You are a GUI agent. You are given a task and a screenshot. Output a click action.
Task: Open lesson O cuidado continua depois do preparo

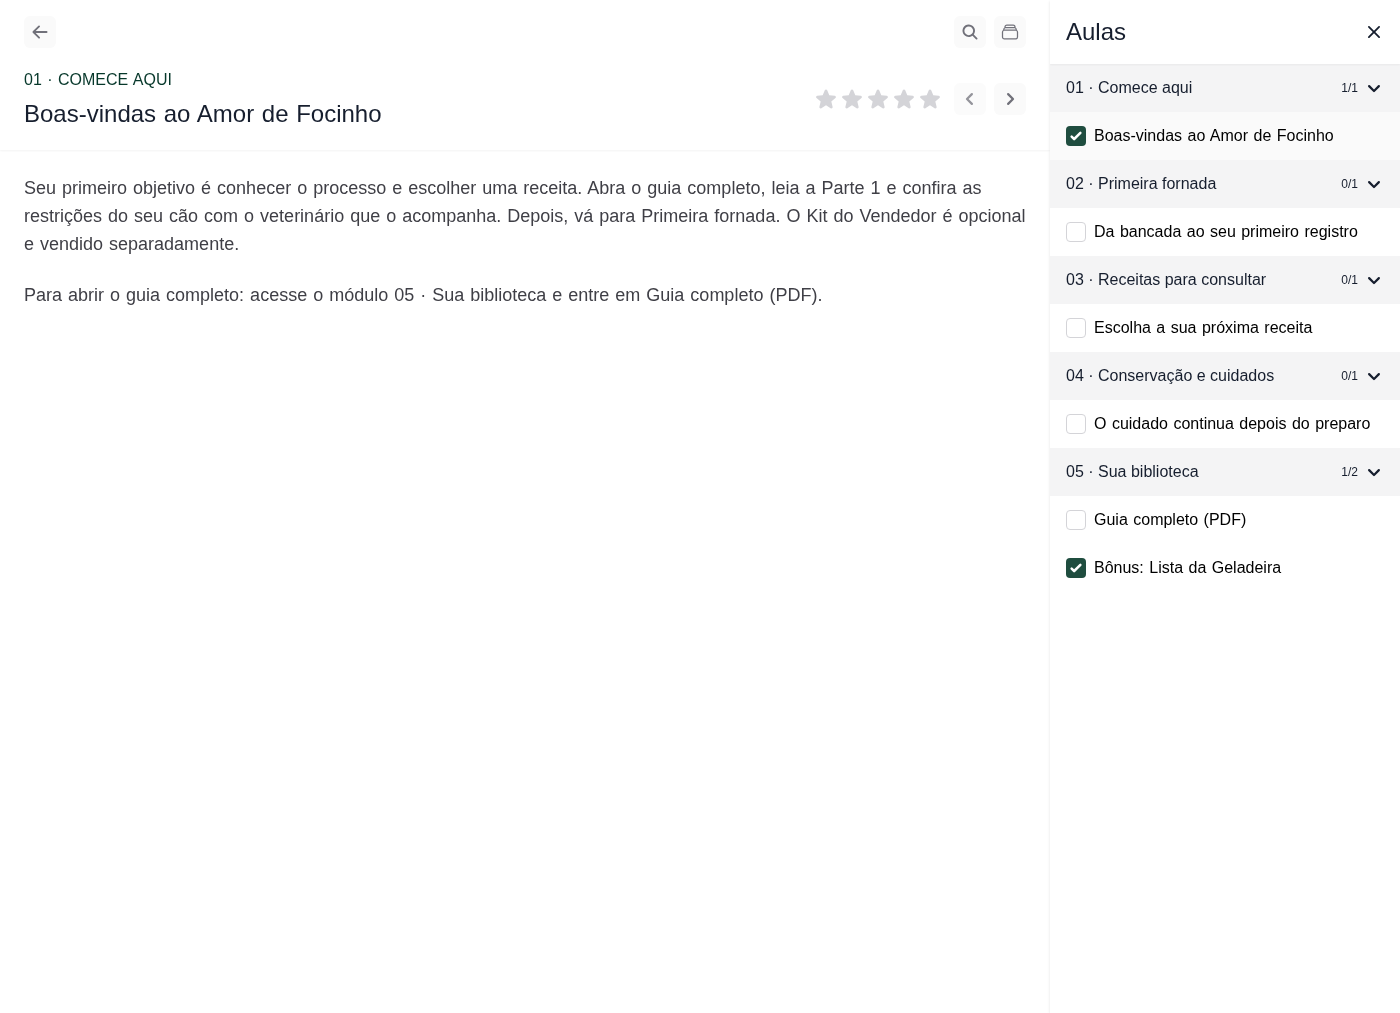tap(1231, 424)
